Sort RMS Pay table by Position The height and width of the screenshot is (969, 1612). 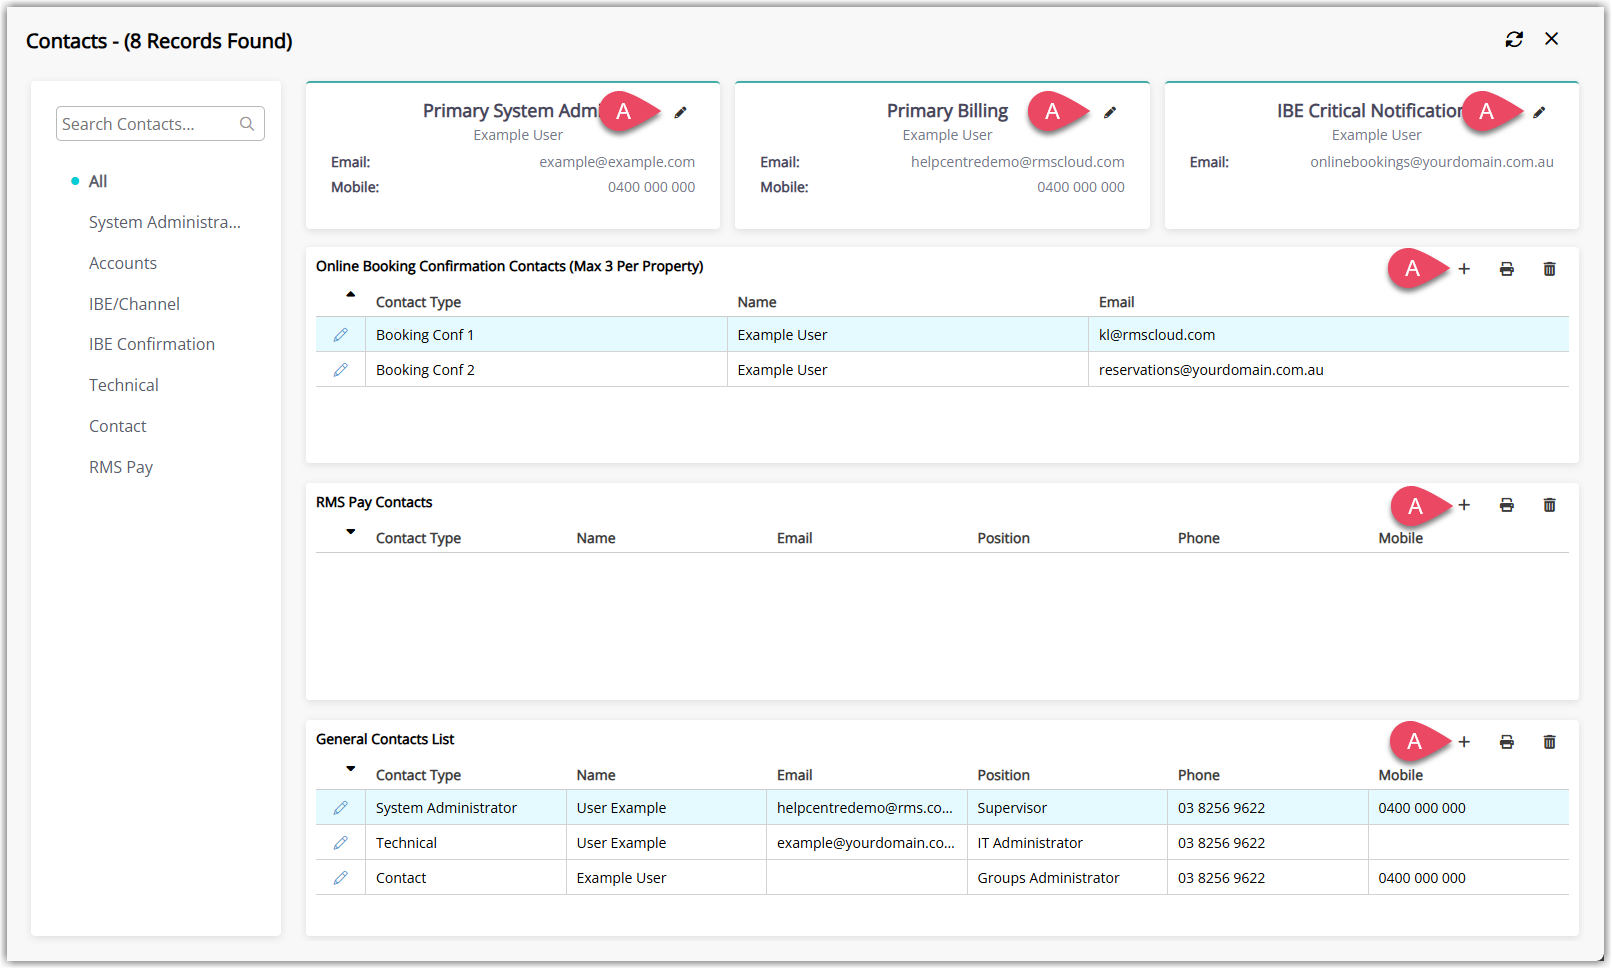coord(1003,538)
